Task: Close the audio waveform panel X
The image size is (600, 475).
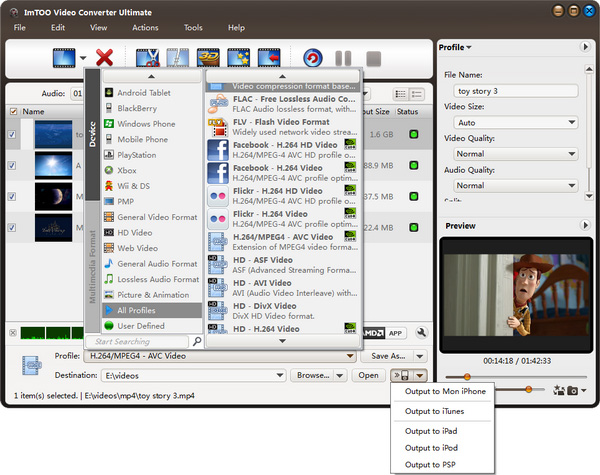Action: click(13, 333)
